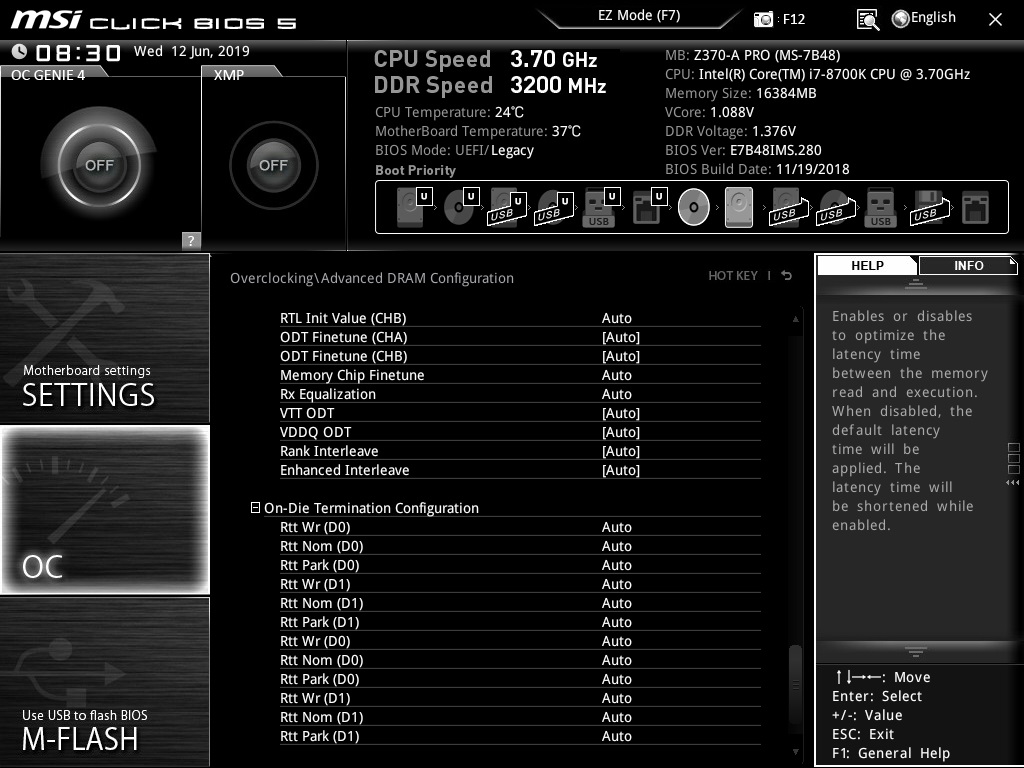Click the BIOS Ver E7B48IMS.280 text
Screen dimensions: 1024x768
[x=743, y=150]
